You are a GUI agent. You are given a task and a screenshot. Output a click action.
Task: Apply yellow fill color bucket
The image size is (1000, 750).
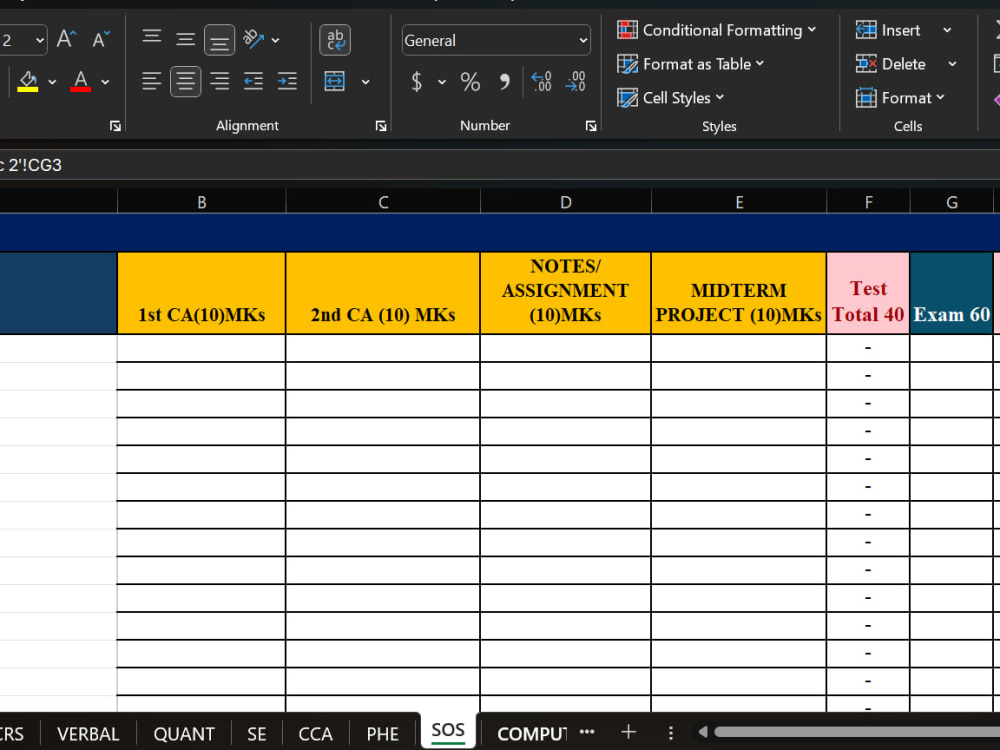pyautogui.click(x=27, y=81)
